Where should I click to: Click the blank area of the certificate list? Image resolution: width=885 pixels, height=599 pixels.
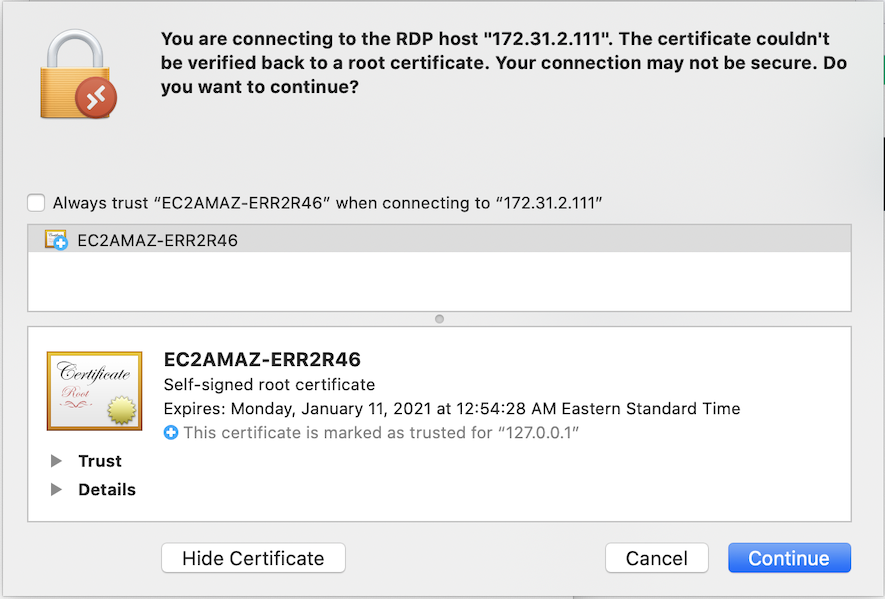440,282
